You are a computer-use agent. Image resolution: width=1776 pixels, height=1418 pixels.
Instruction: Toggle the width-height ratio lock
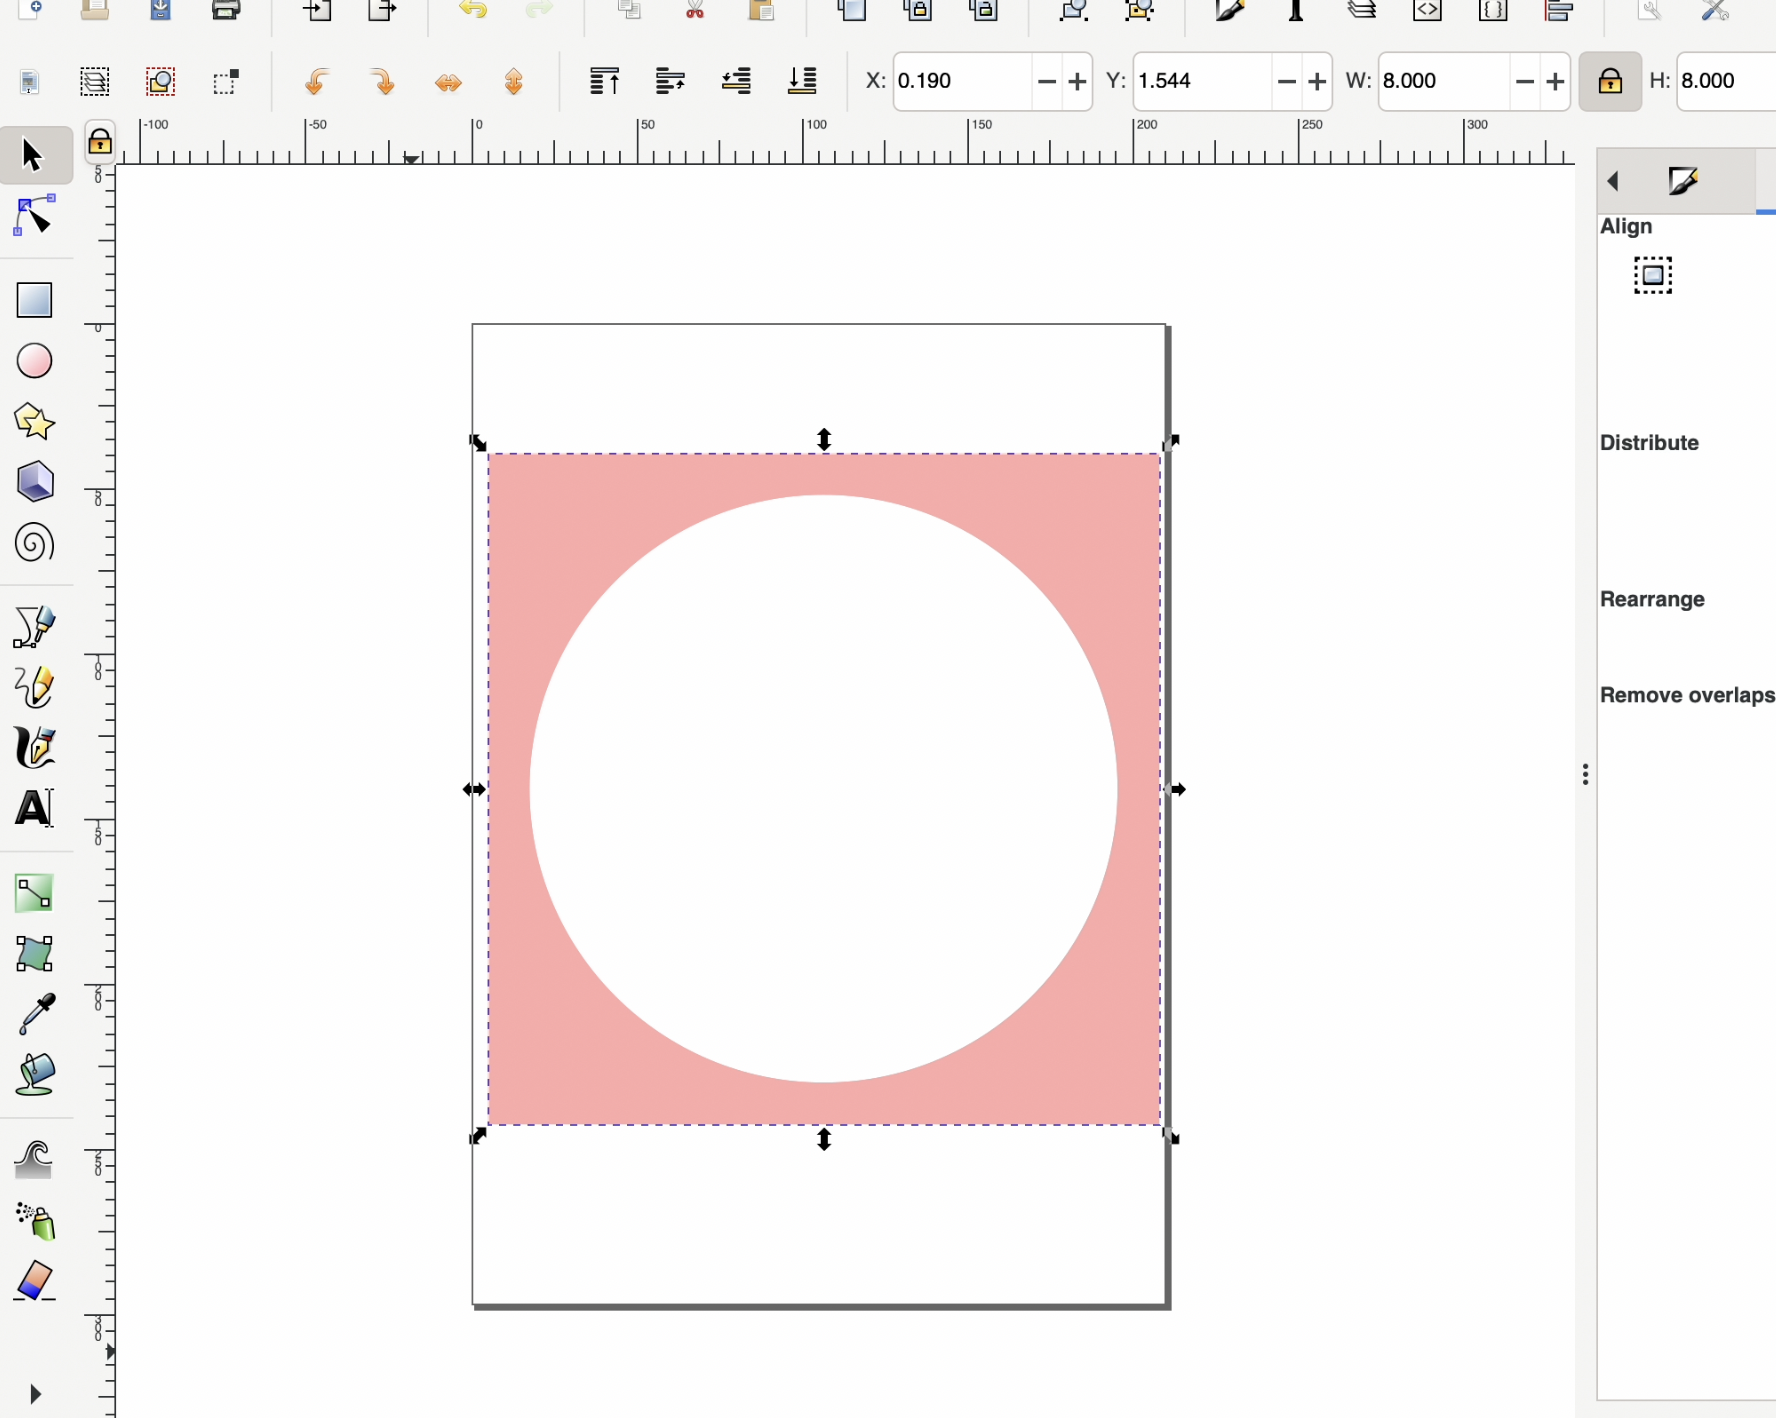pos(1610,81)
